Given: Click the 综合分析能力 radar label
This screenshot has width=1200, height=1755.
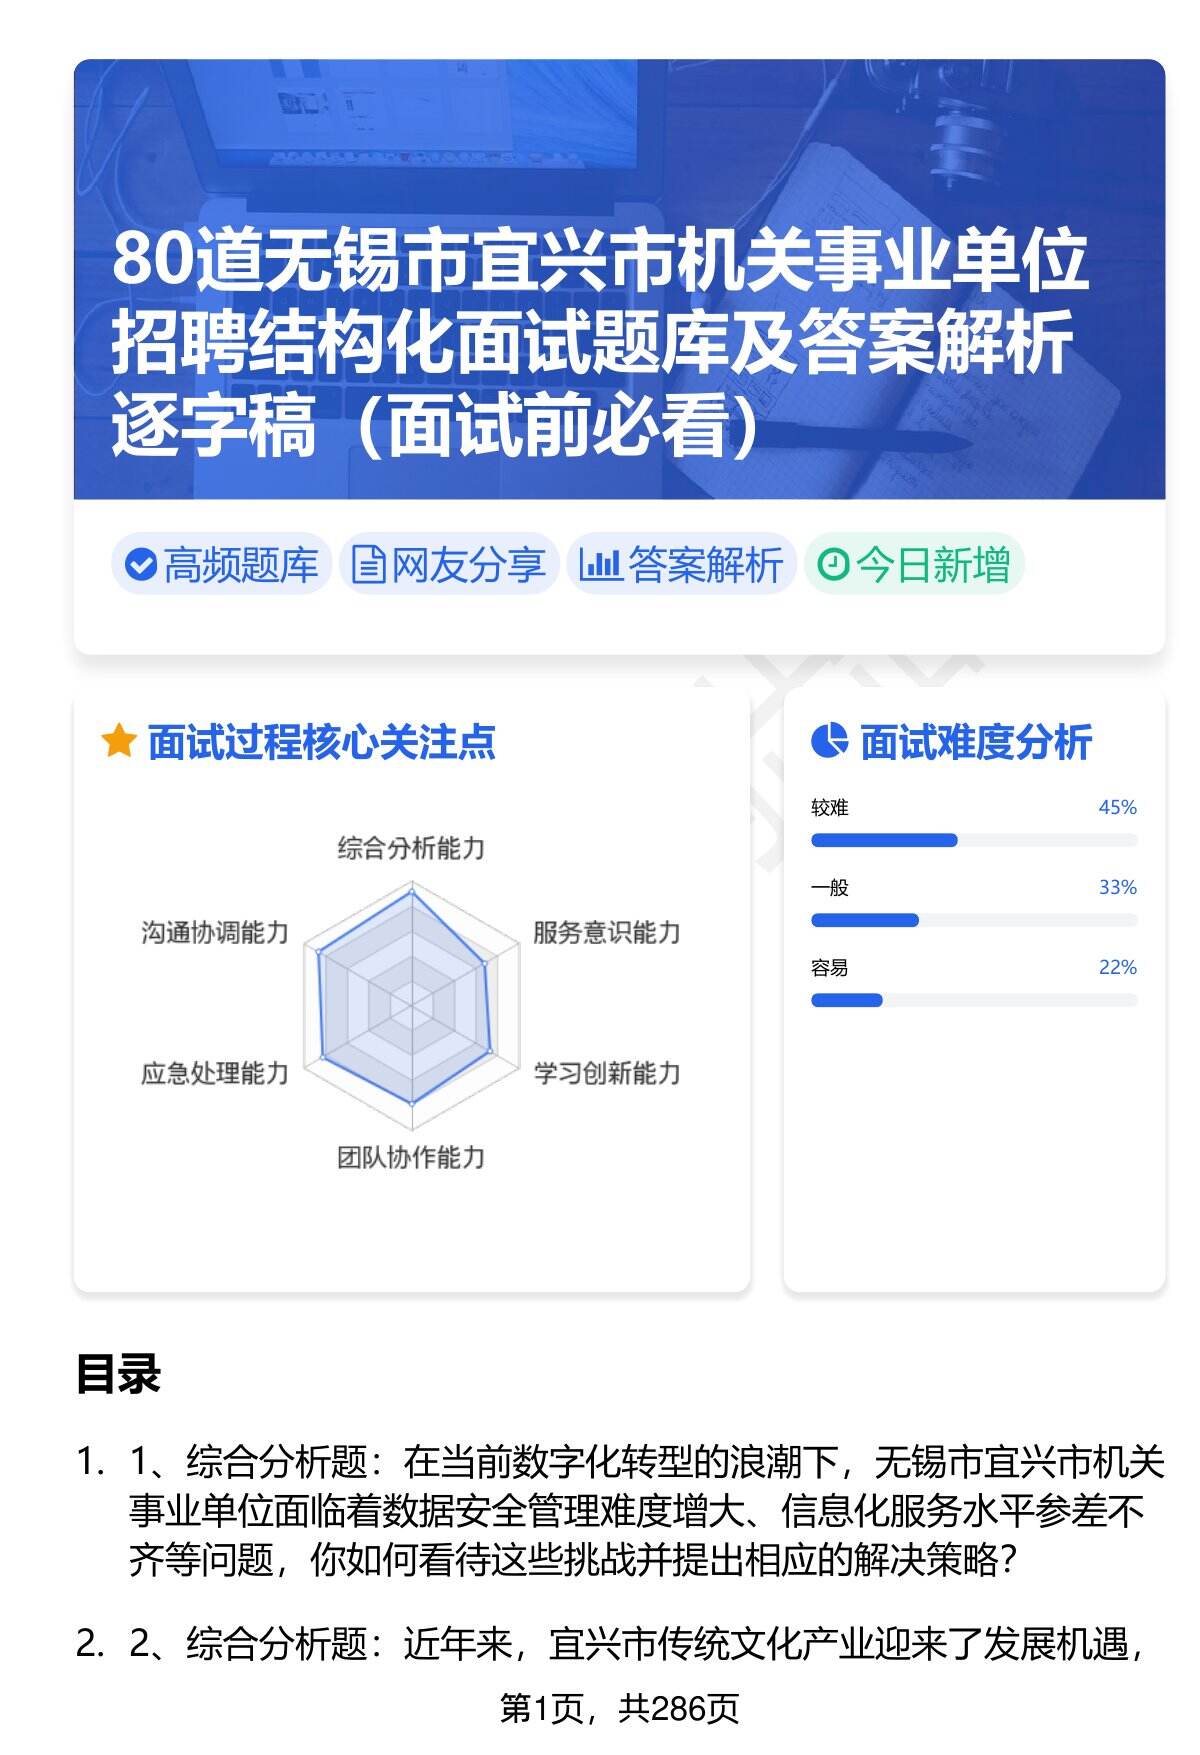Looking at the screenshot, I should point(411,849).
